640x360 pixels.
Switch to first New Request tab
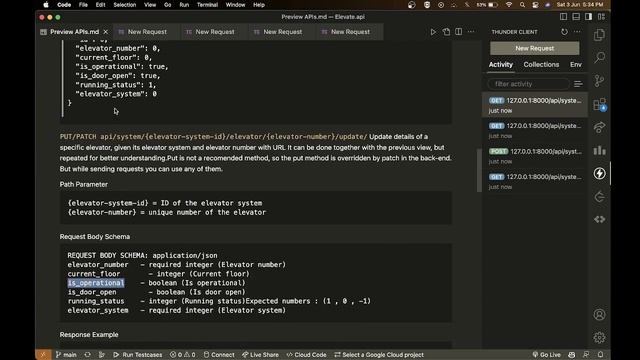pos(147,32)
